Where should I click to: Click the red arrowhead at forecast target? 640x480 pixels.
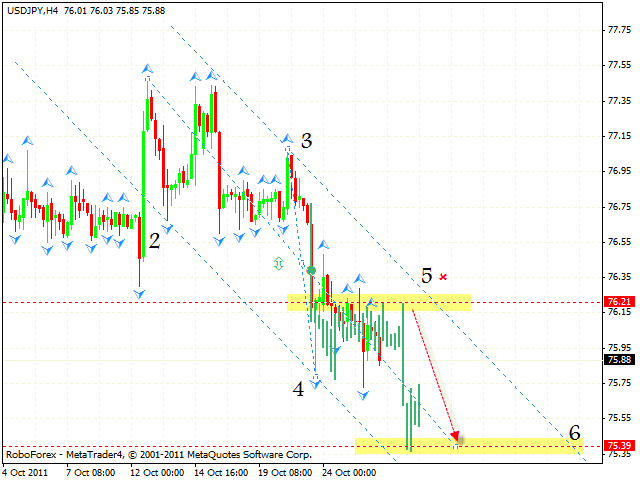tap(455, 436)
